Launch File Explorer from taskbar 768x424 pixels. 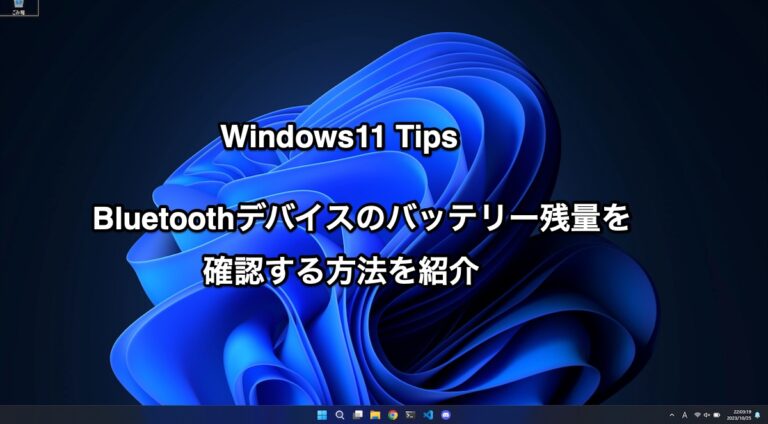(x=375, y=415)
